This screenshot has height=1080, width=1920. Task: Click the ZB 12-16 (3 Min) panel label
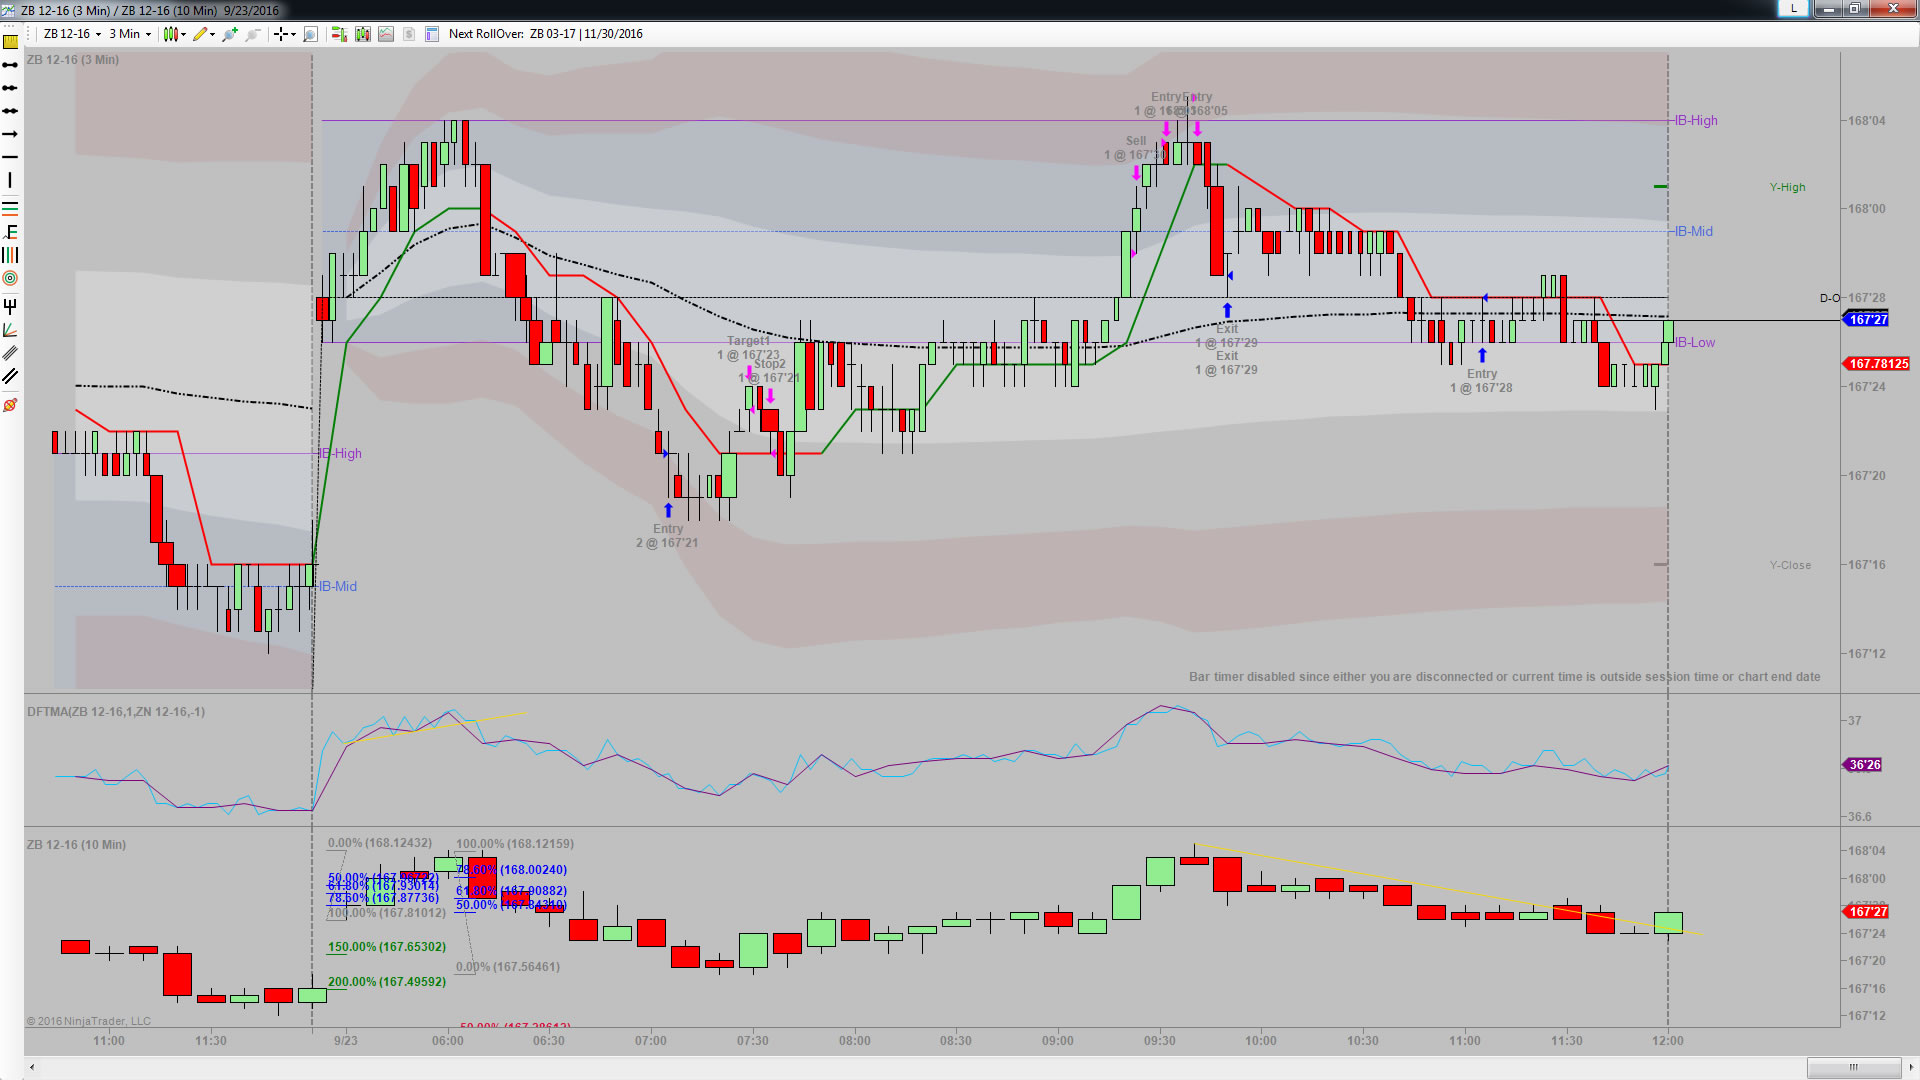coord(73,60)
